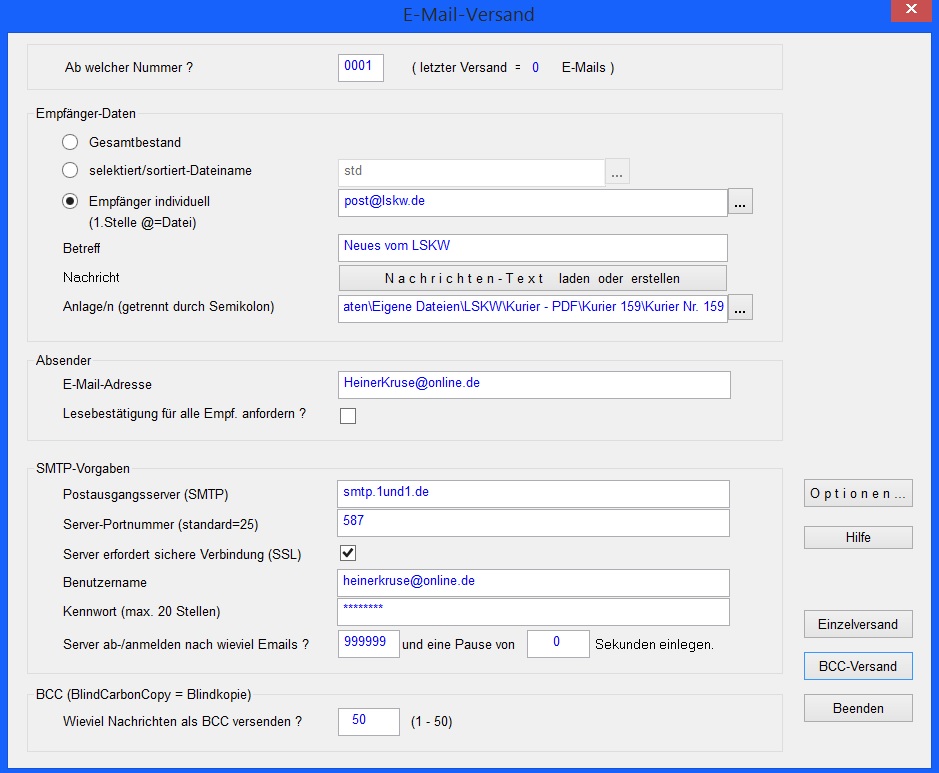This screenshot has height=773, width=939.
Task: Choose selektiert/sortiert-Dateiname radio button
Action: click(x=70, y=171)
